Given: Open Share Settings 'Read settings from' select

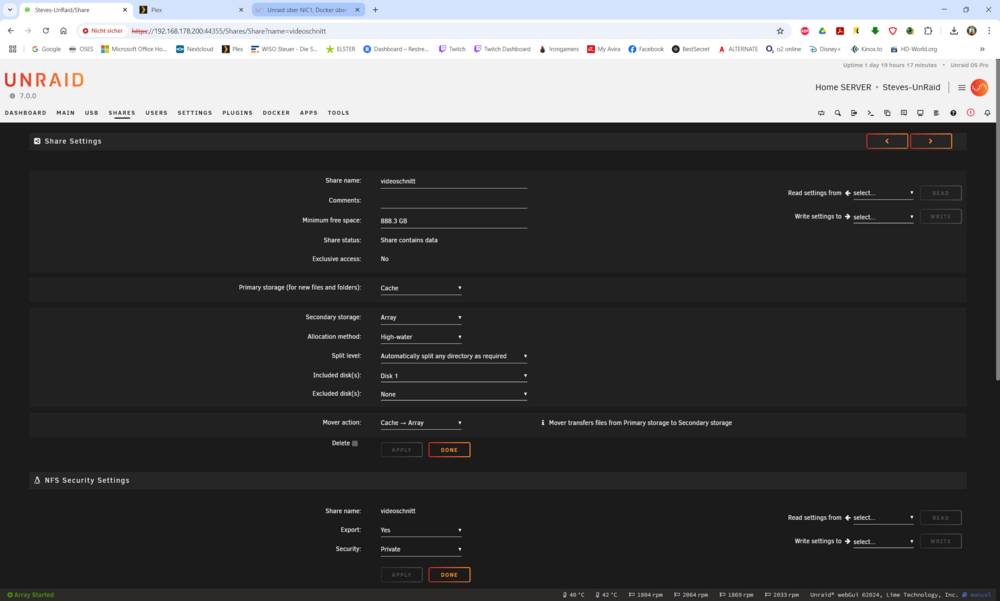Looking at the screenshot, I should (883, 193).
